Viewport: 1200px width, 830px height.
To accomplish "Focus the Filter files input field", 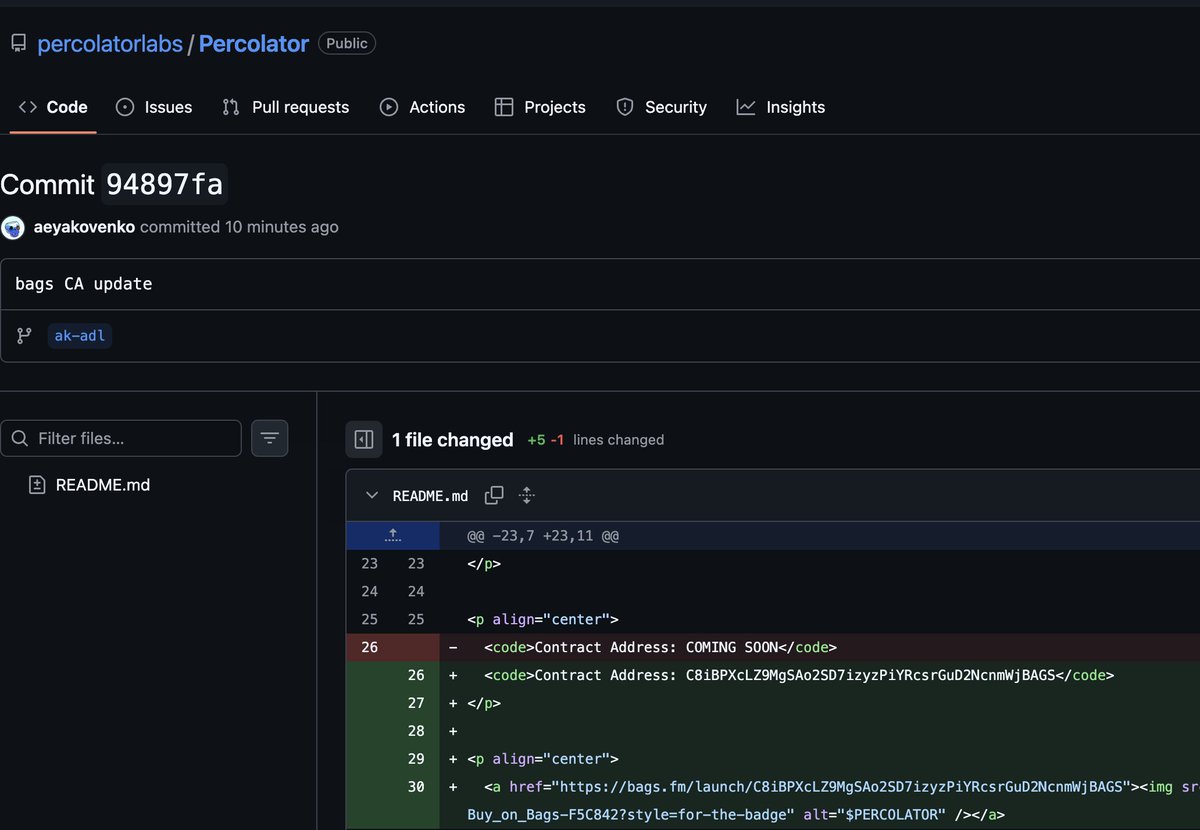I will 121,438.
